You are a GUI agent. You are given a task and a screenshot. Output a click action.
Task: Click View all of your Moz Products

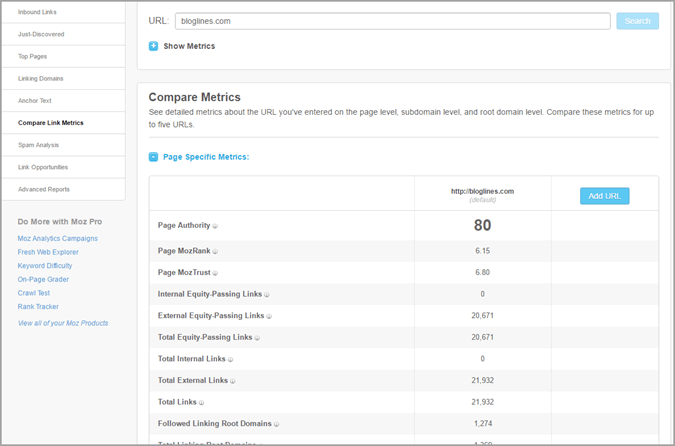(63, 323)
